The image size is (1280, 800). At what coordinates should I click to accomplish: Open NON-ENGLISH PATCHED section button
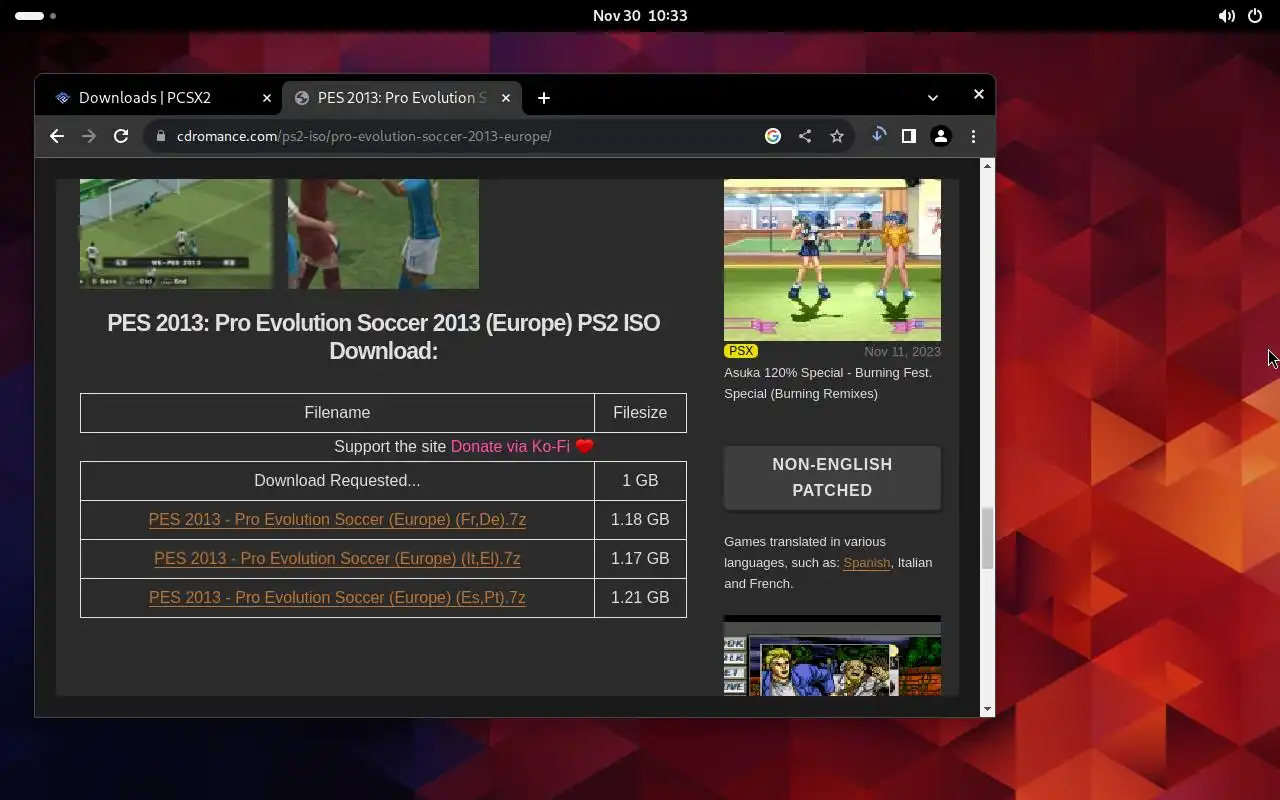click(832, 478)
